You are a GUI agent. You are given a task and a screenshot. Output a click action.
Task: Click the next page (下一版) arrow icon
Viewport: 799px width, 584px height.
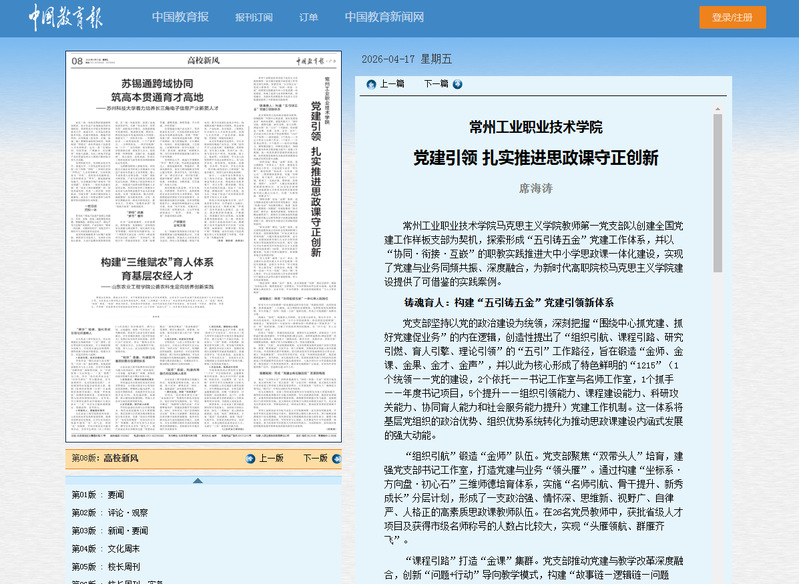coord(336,459)
